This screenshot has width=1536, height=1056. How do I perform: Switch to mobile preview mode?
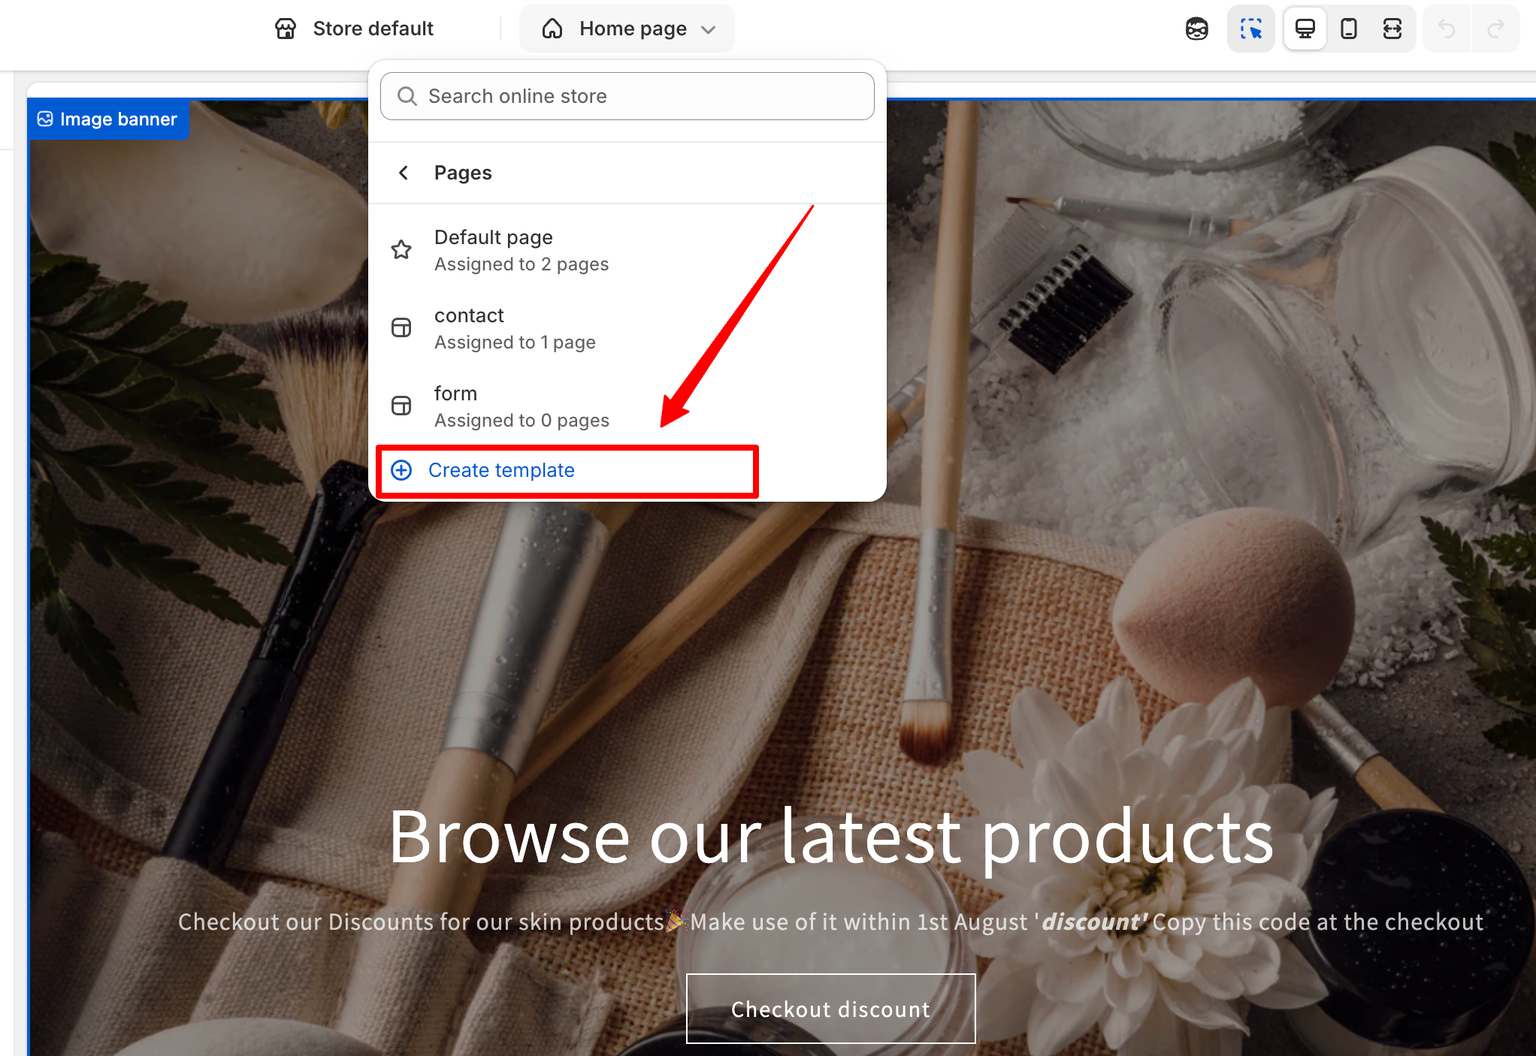[x=1349, y=29]
